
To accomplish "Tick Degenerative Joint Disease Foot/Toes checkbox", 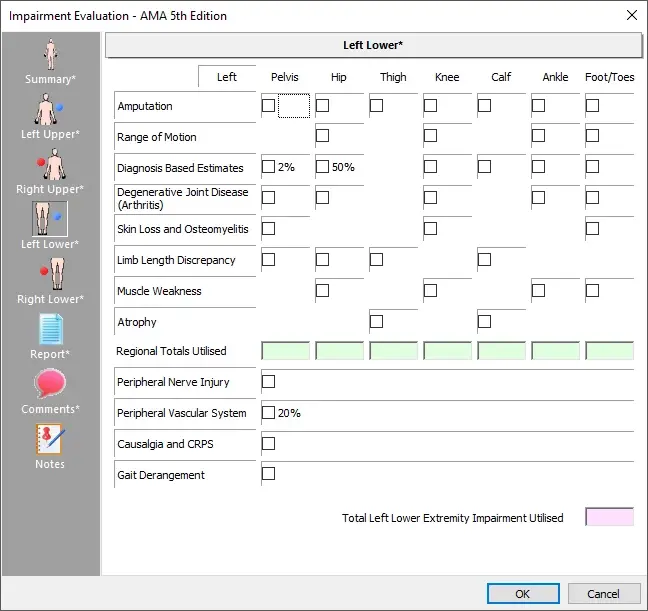I will (592, 198).
